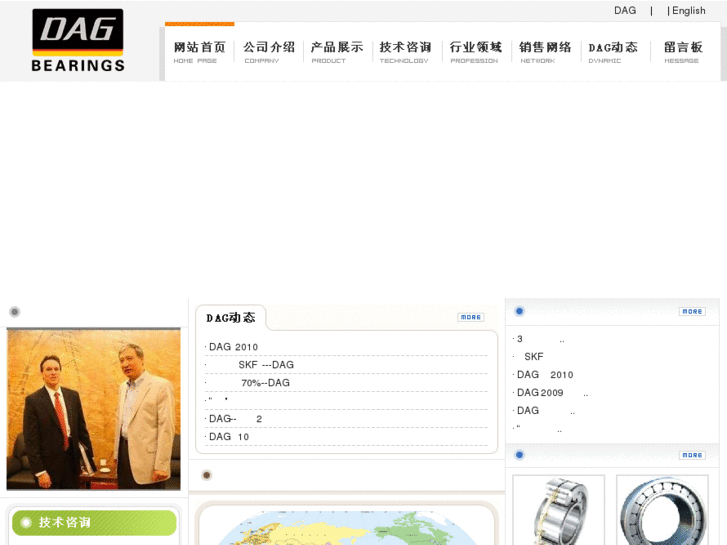Click the photo of two men in suits
The image size is (727, 545).
[93, 409]
